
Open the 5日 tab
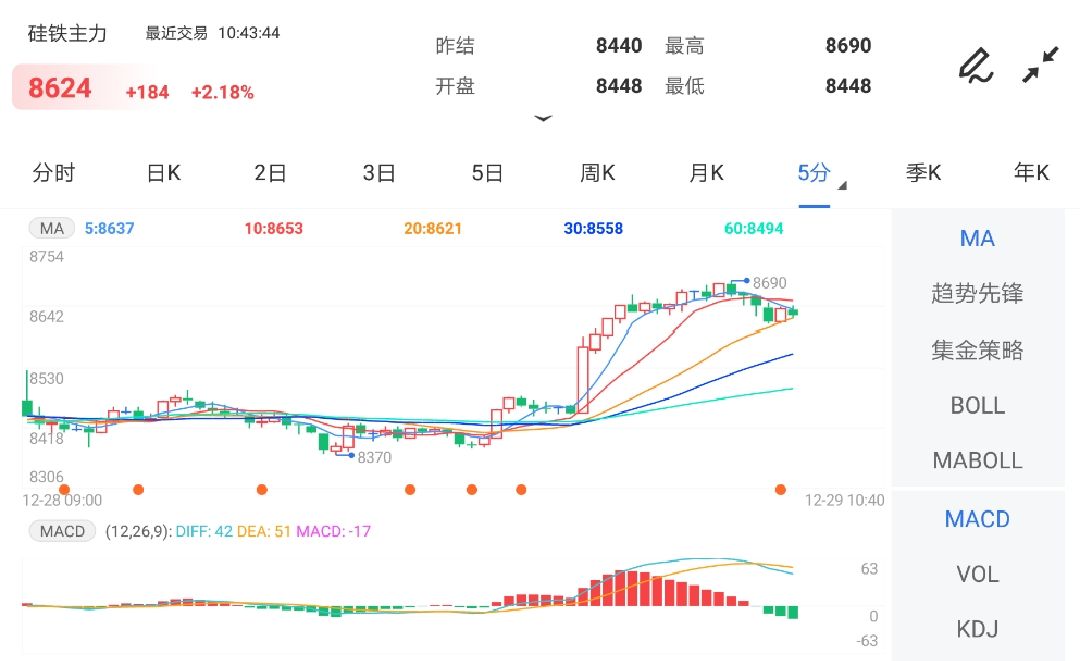pyautogui.click(x=487, y=173)
